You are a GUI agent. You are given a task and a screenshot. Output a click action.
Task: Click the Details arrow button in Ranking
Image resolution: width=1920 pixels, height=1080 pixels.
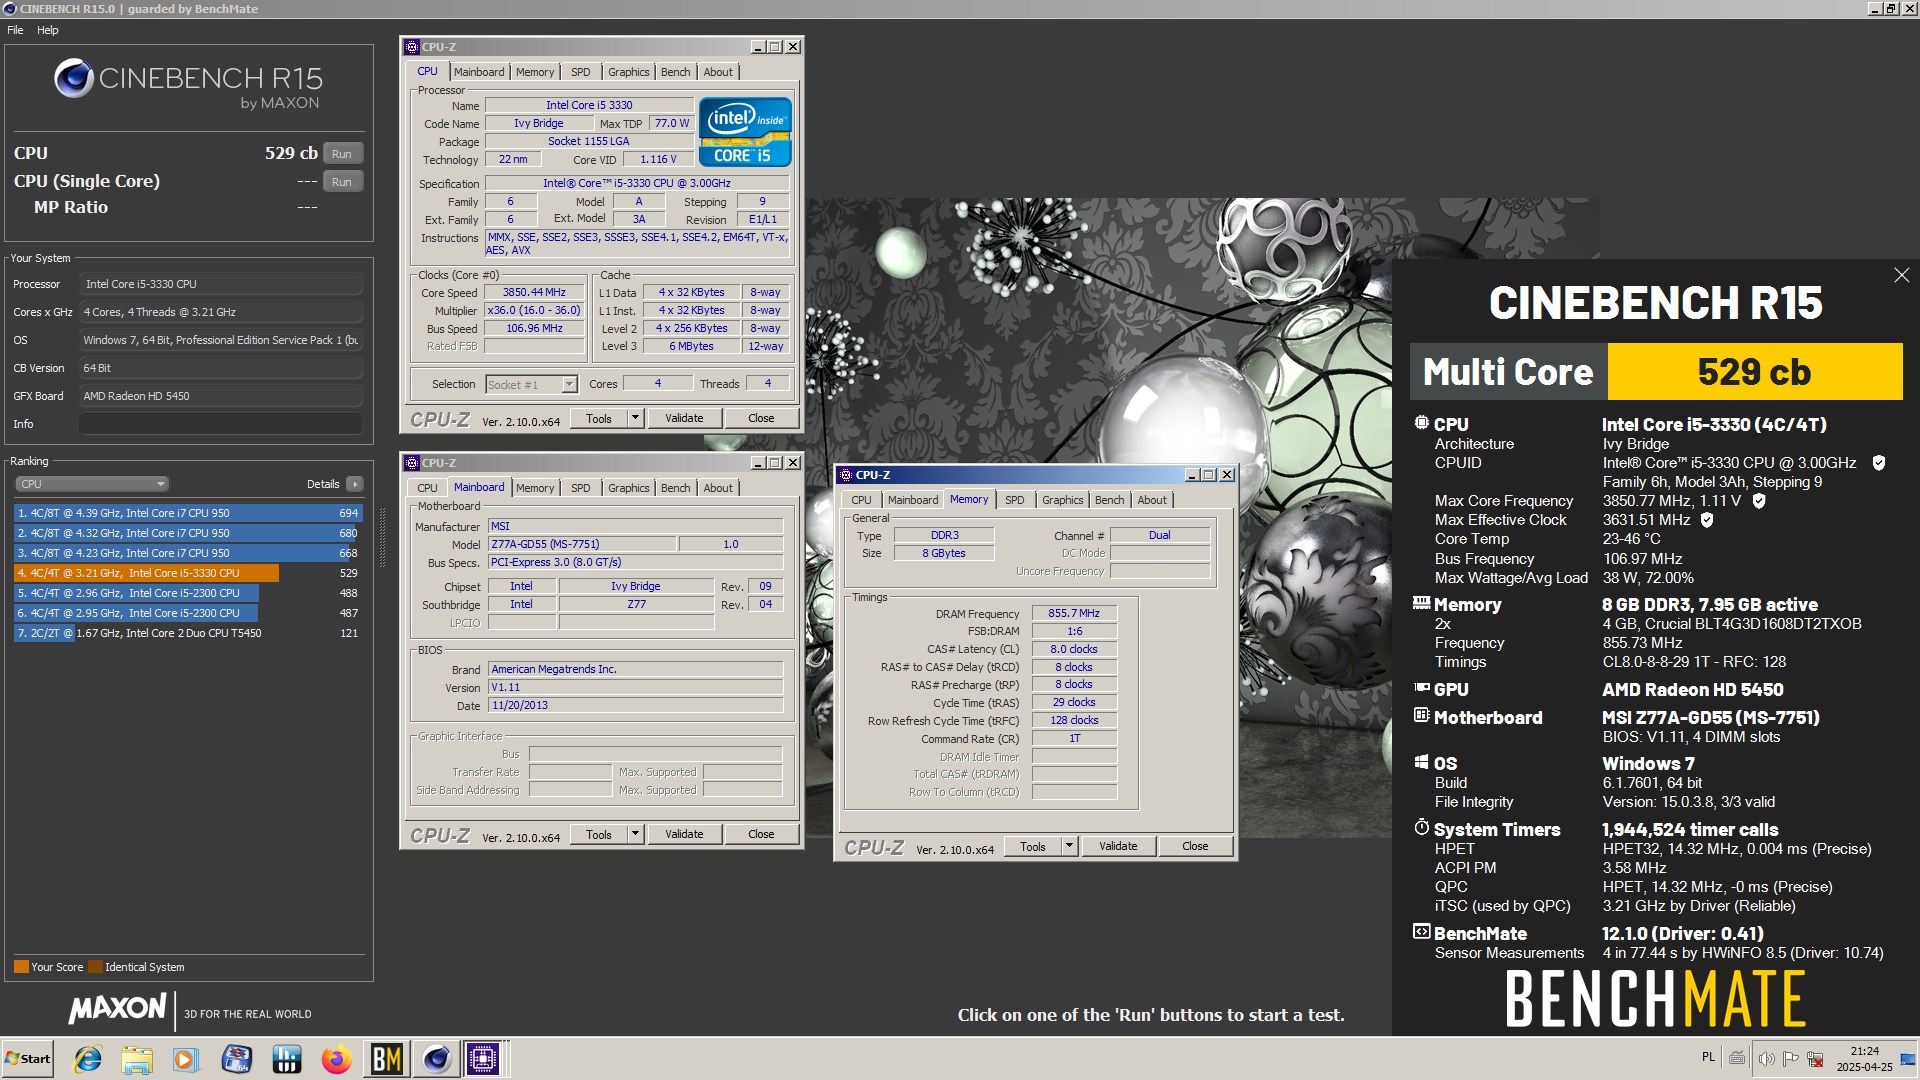[x=354, y=484]
